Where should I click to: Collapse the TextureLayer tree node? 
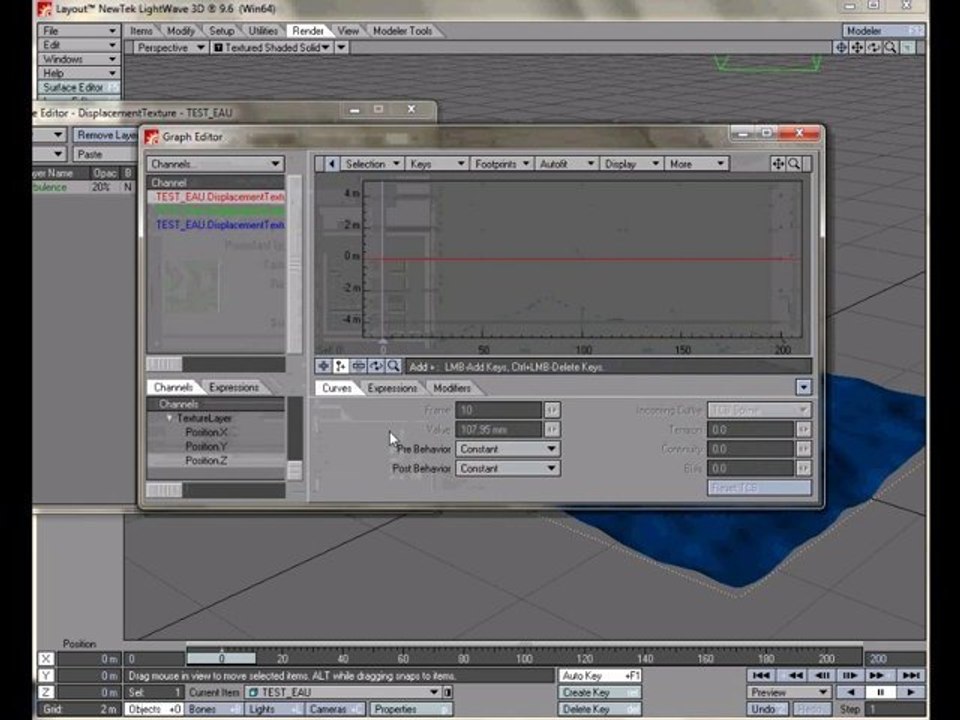169,418
